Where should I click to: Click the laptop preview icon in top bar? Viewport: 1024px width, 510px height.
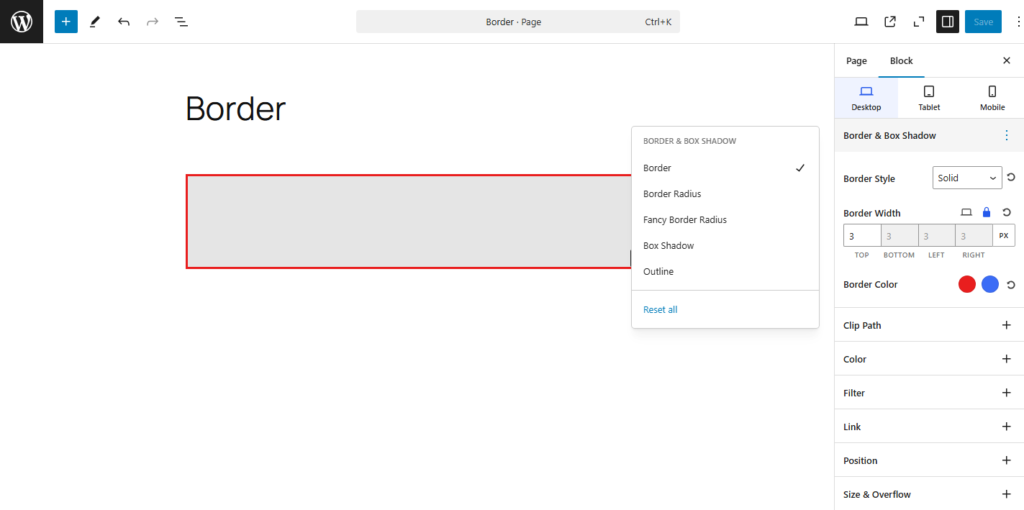[861, 22]
